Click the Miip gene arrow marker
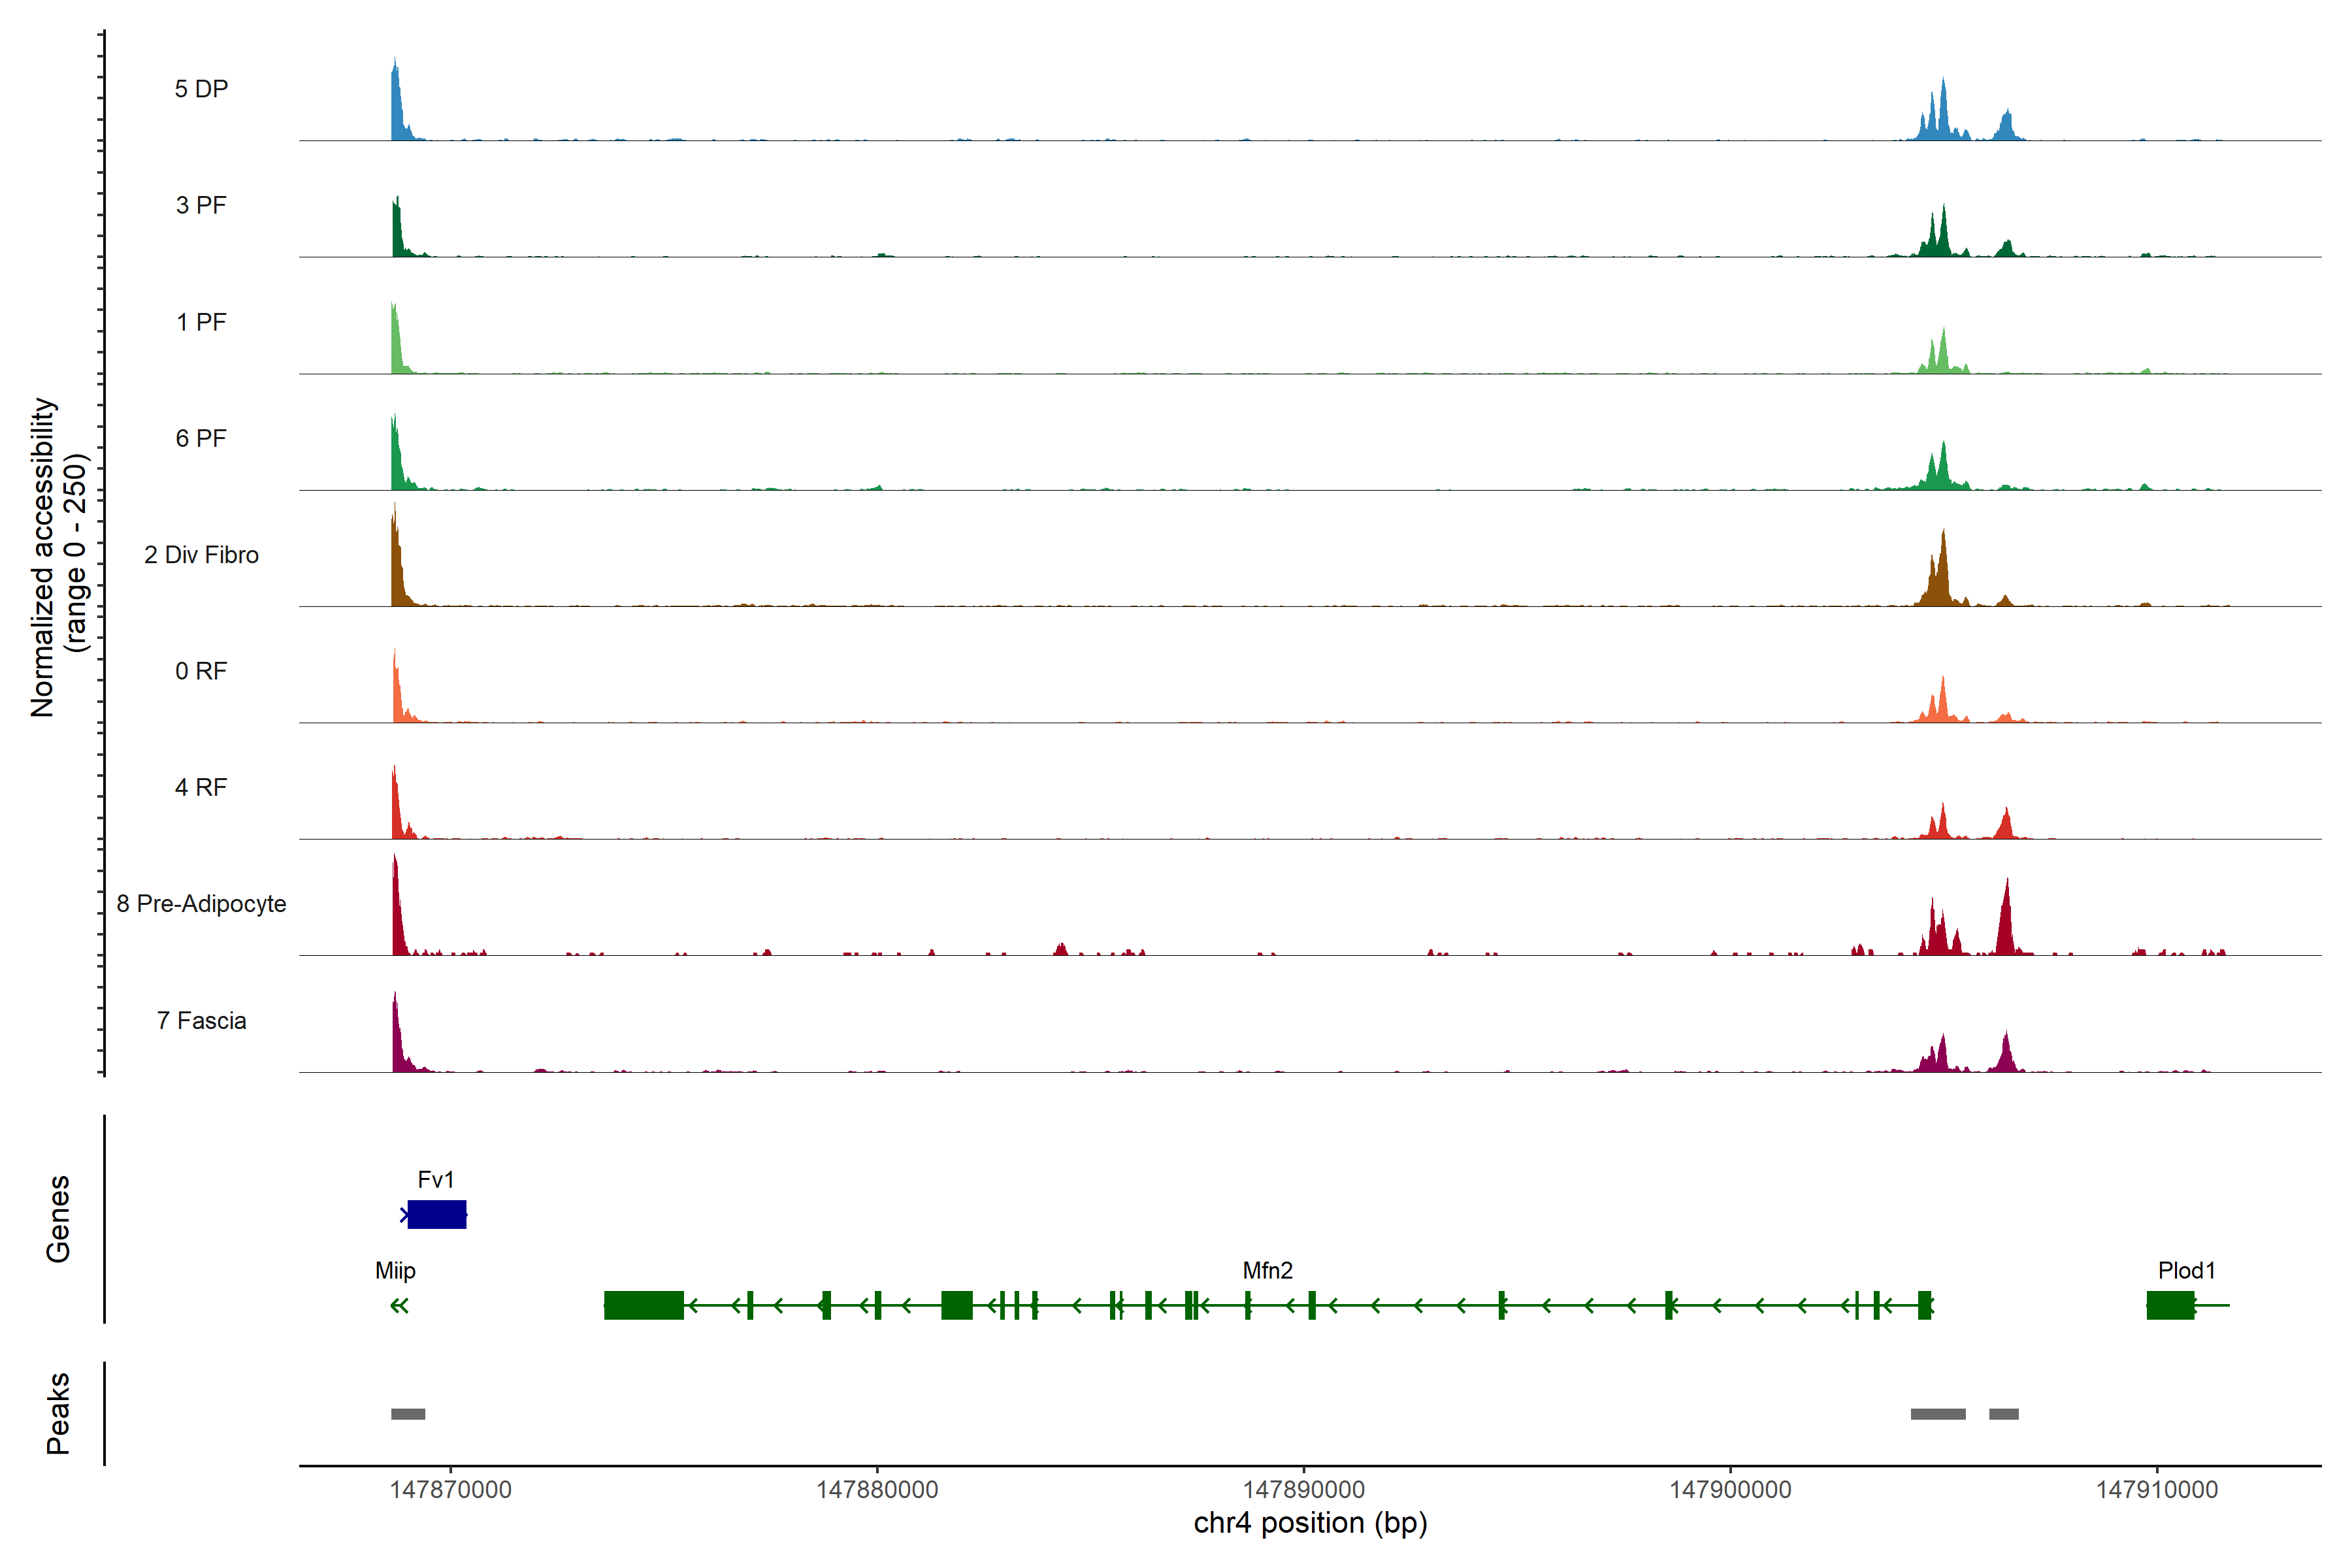This screenshot has height=1568, width=2352. click(399, 1305)
